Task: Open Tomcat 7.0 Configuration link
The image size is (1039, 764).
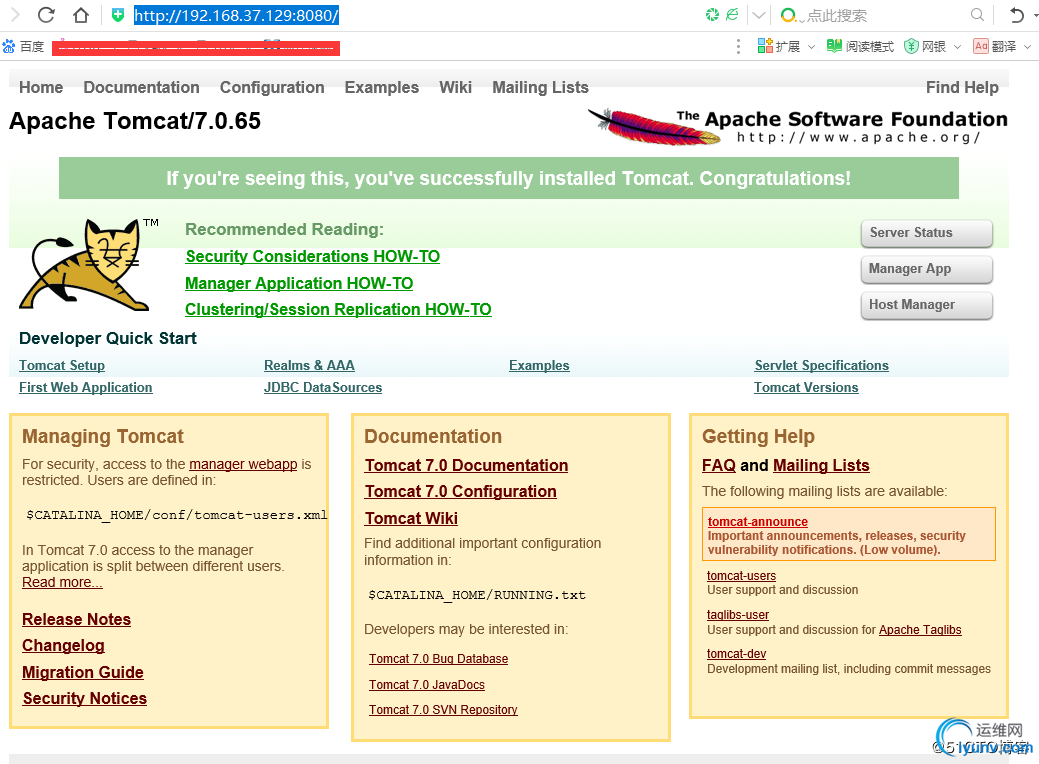Action: coord(461,492)
